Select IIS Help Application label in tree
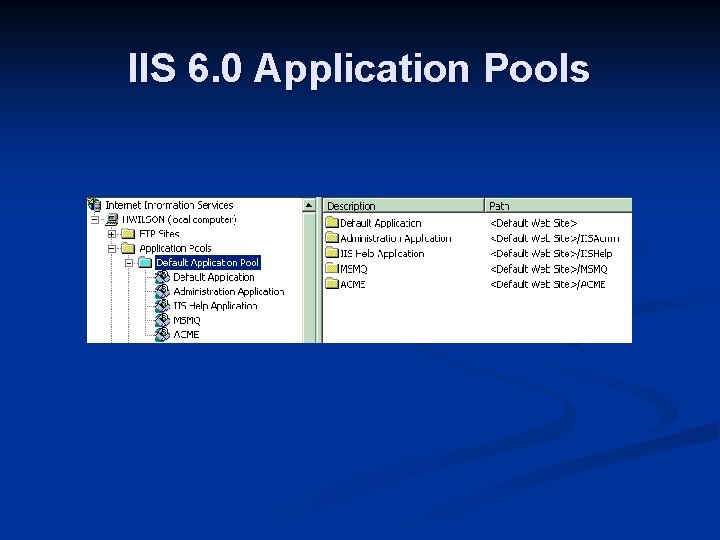The width and height of the screenshot is (720, 540). [x=215, y=306]
